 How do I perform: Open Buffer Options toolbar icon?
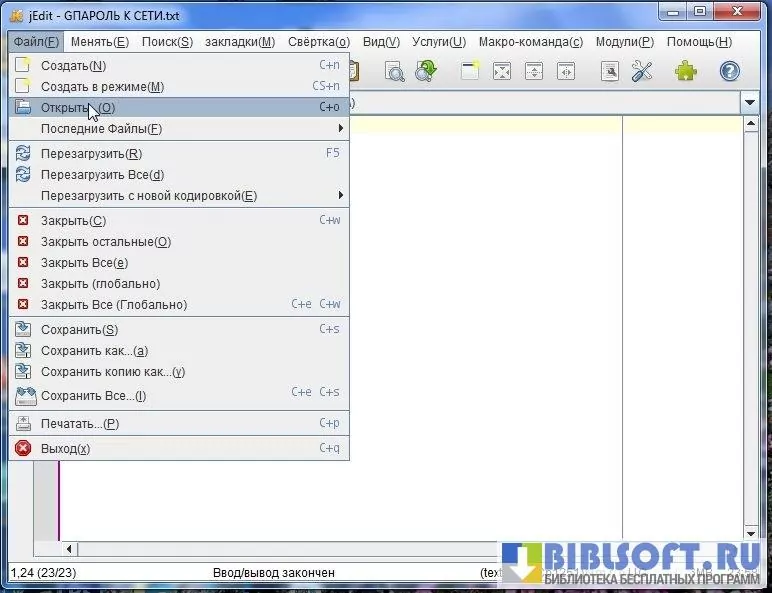click(610, 71)
